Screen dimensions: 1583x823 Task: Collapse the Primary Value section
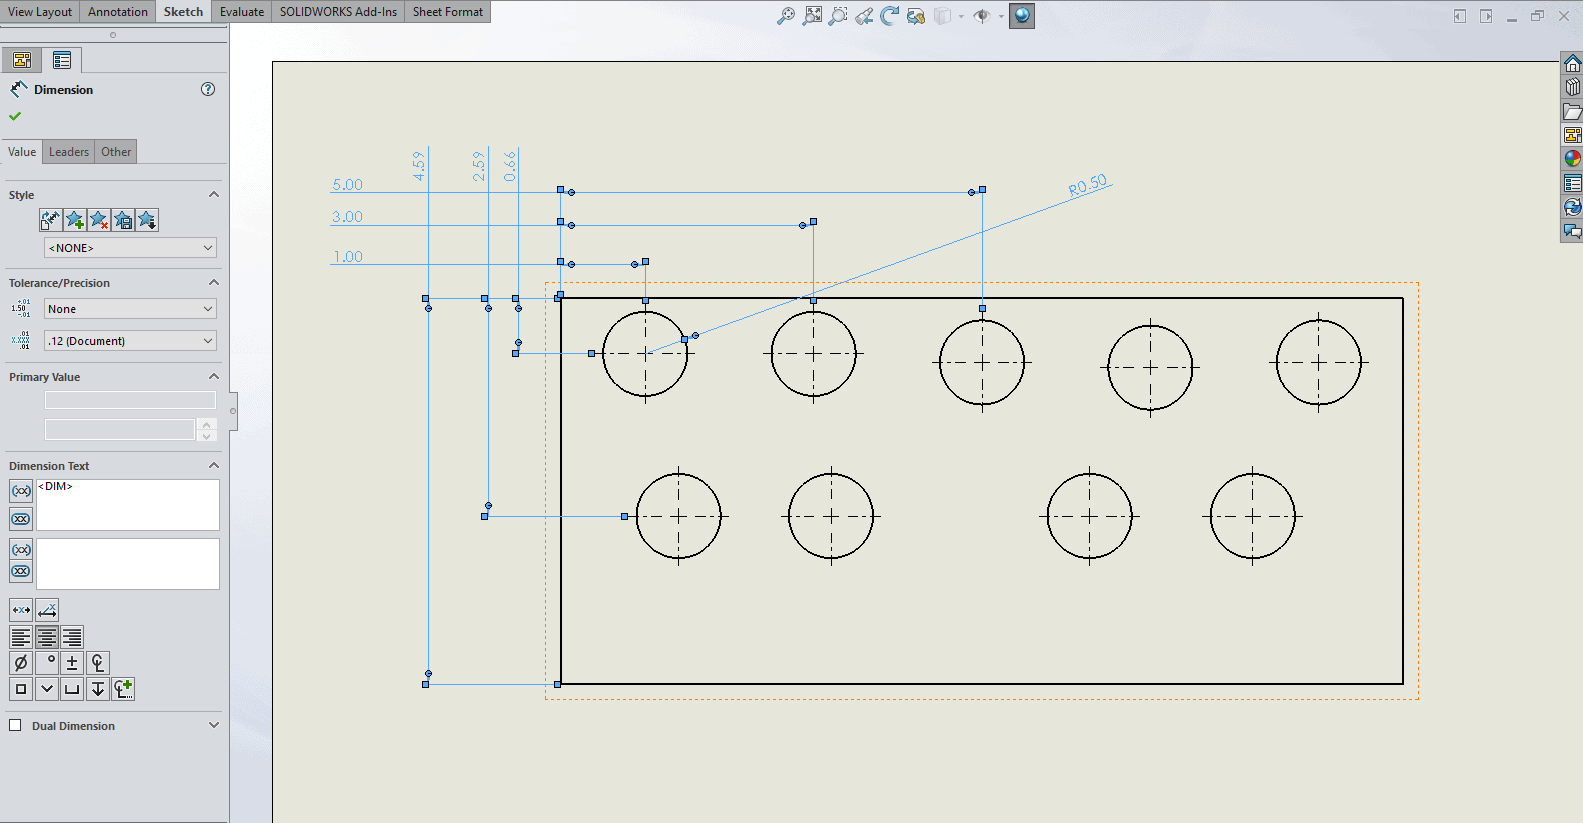213,376
